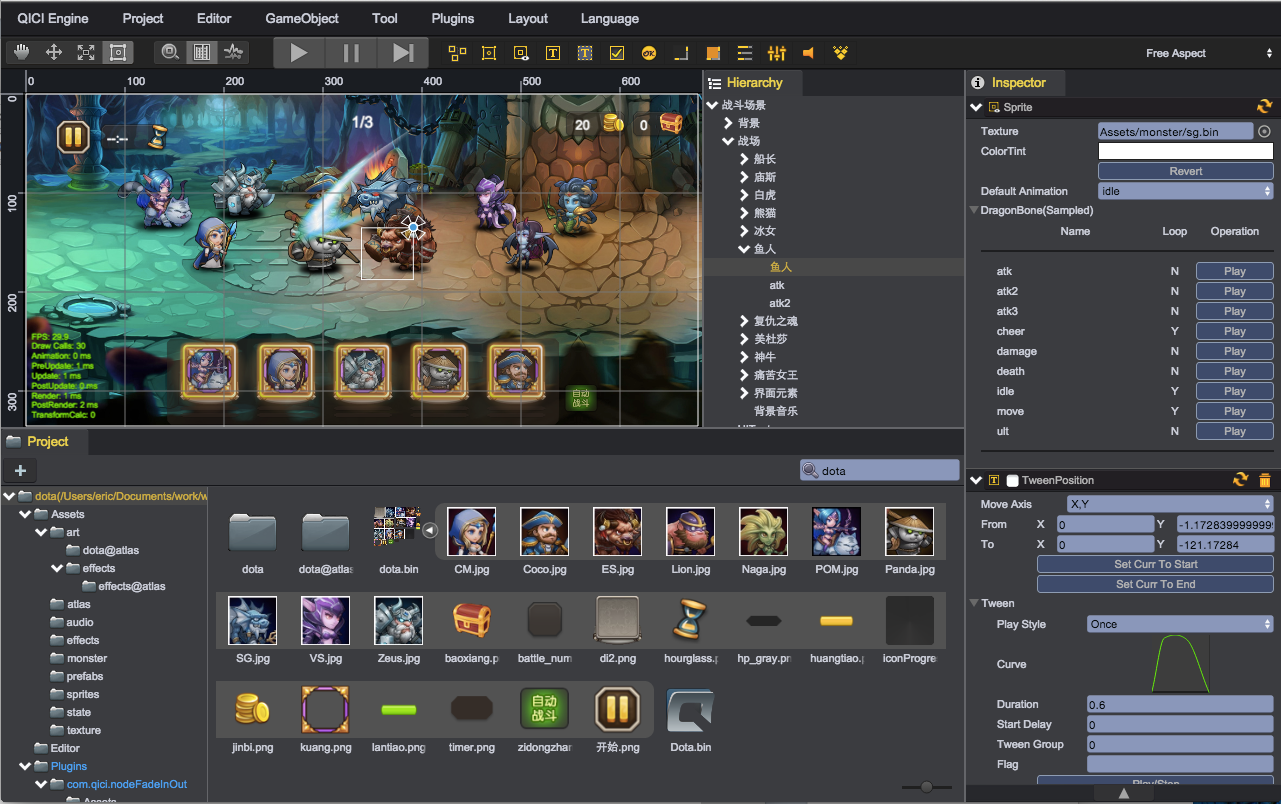Image resolution: width=1281 pixels, height=804 pixels.
Task: Create an image node from the toolbar
Action: tap(489, 53)
